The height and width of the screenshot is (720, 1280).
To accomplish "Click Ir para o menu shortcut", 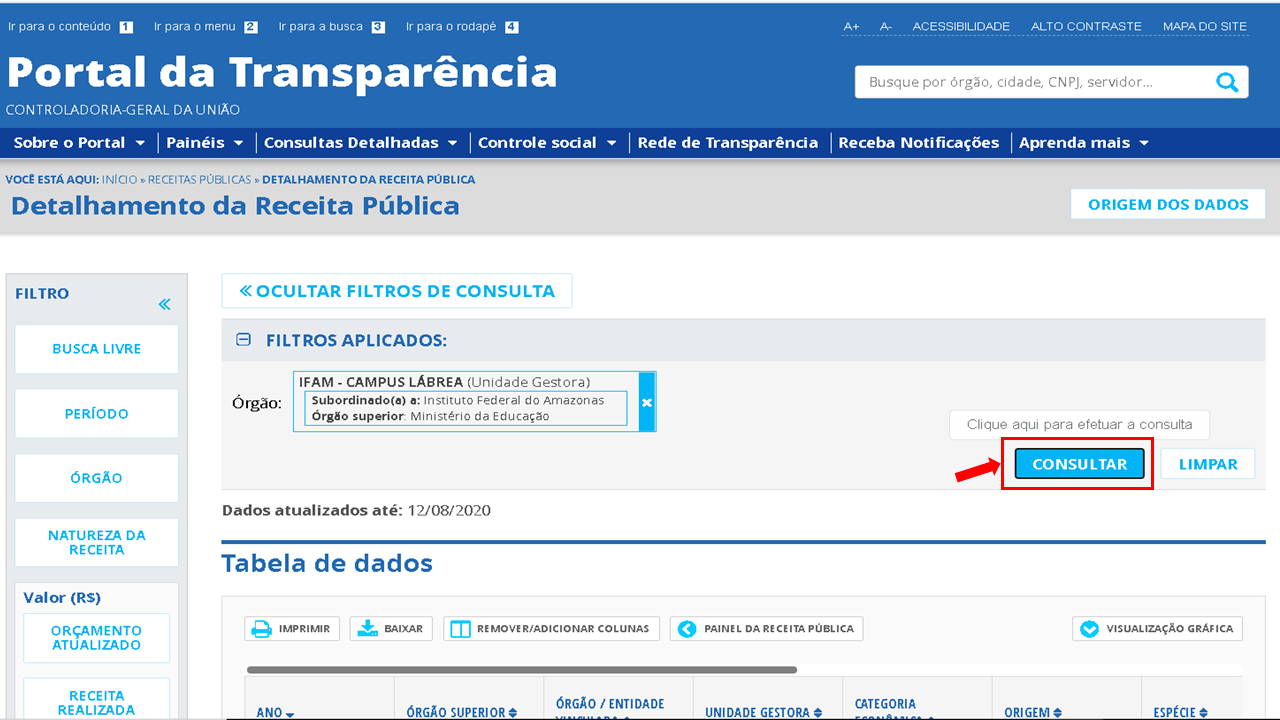I will pyautogui.click(x=206, y=27).
